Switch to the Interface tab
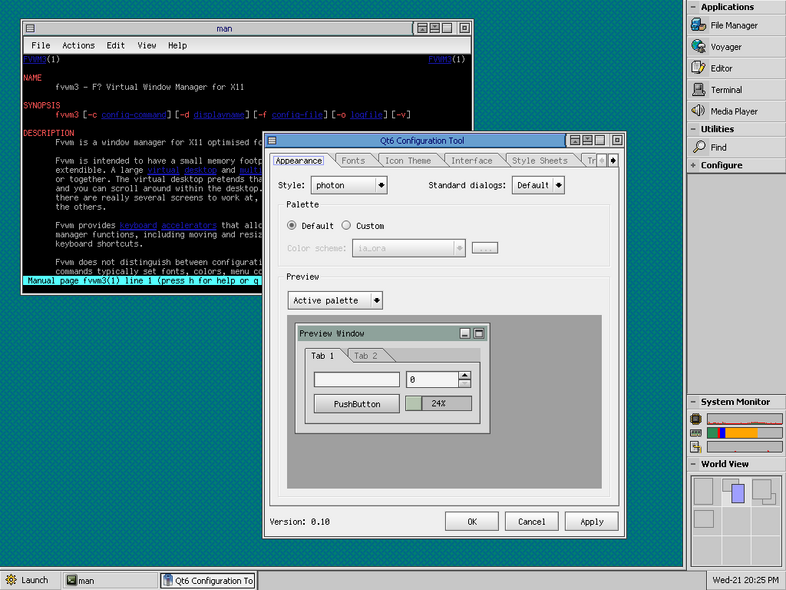 click(x=472, y=160)
